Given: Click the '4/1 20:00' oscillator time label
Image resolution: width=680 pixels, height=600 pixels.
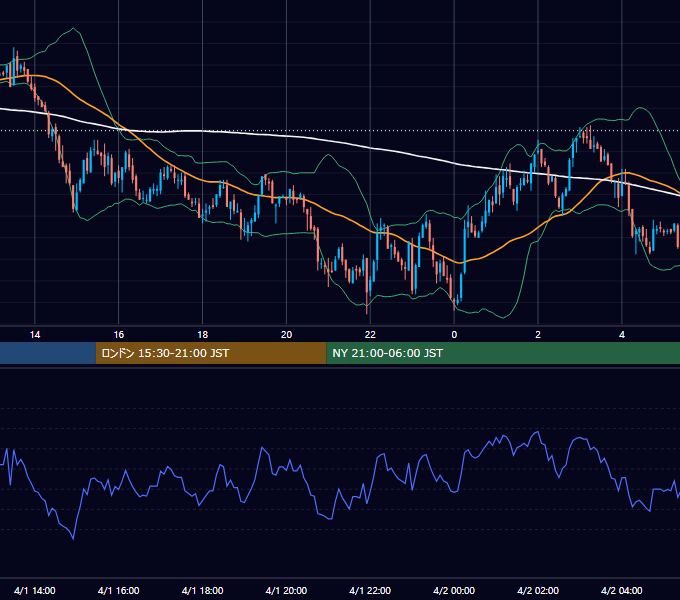Looking at the screenshot, I should click(x=286, y=590).
